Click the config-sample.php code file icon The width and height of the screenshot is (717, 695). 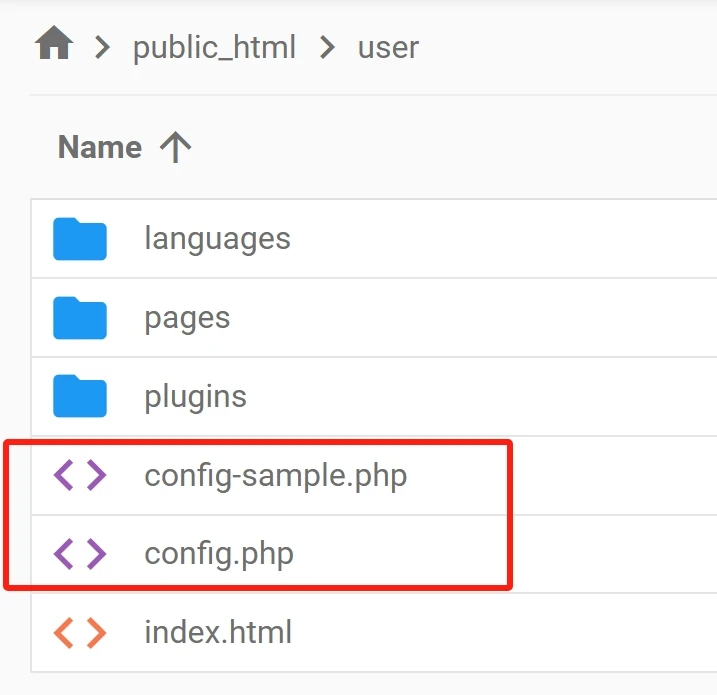80,475
